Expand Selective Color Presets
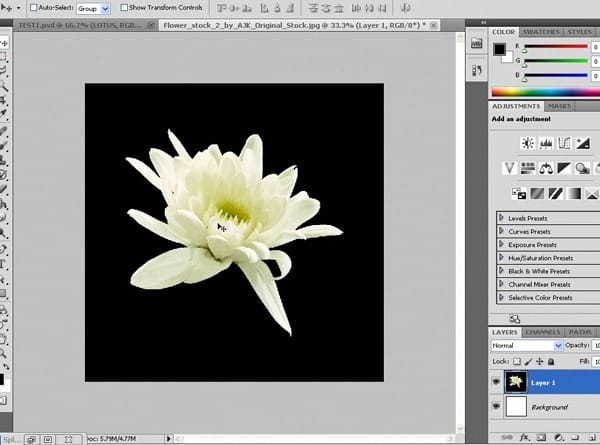 [x=501, y=297]
